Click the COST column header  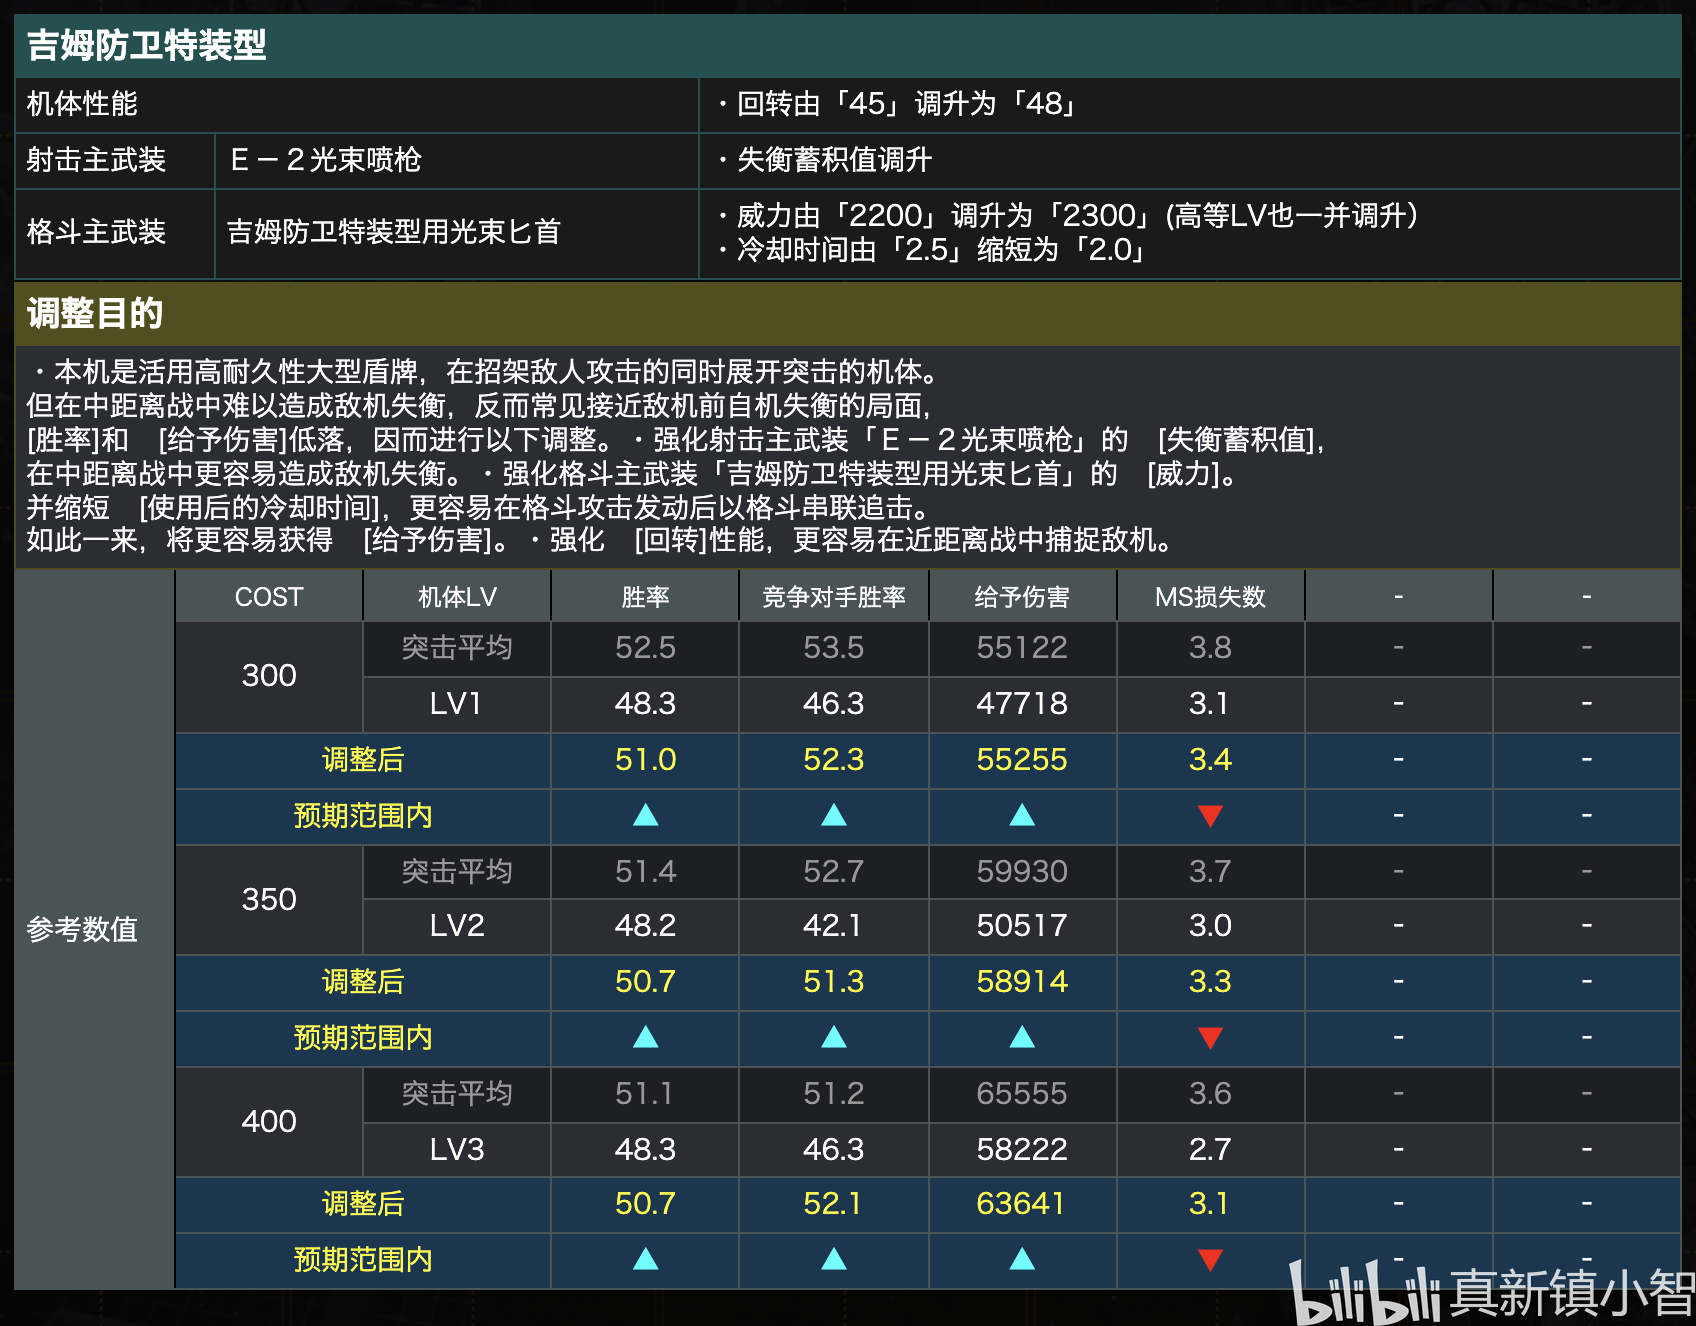(269, 597)
